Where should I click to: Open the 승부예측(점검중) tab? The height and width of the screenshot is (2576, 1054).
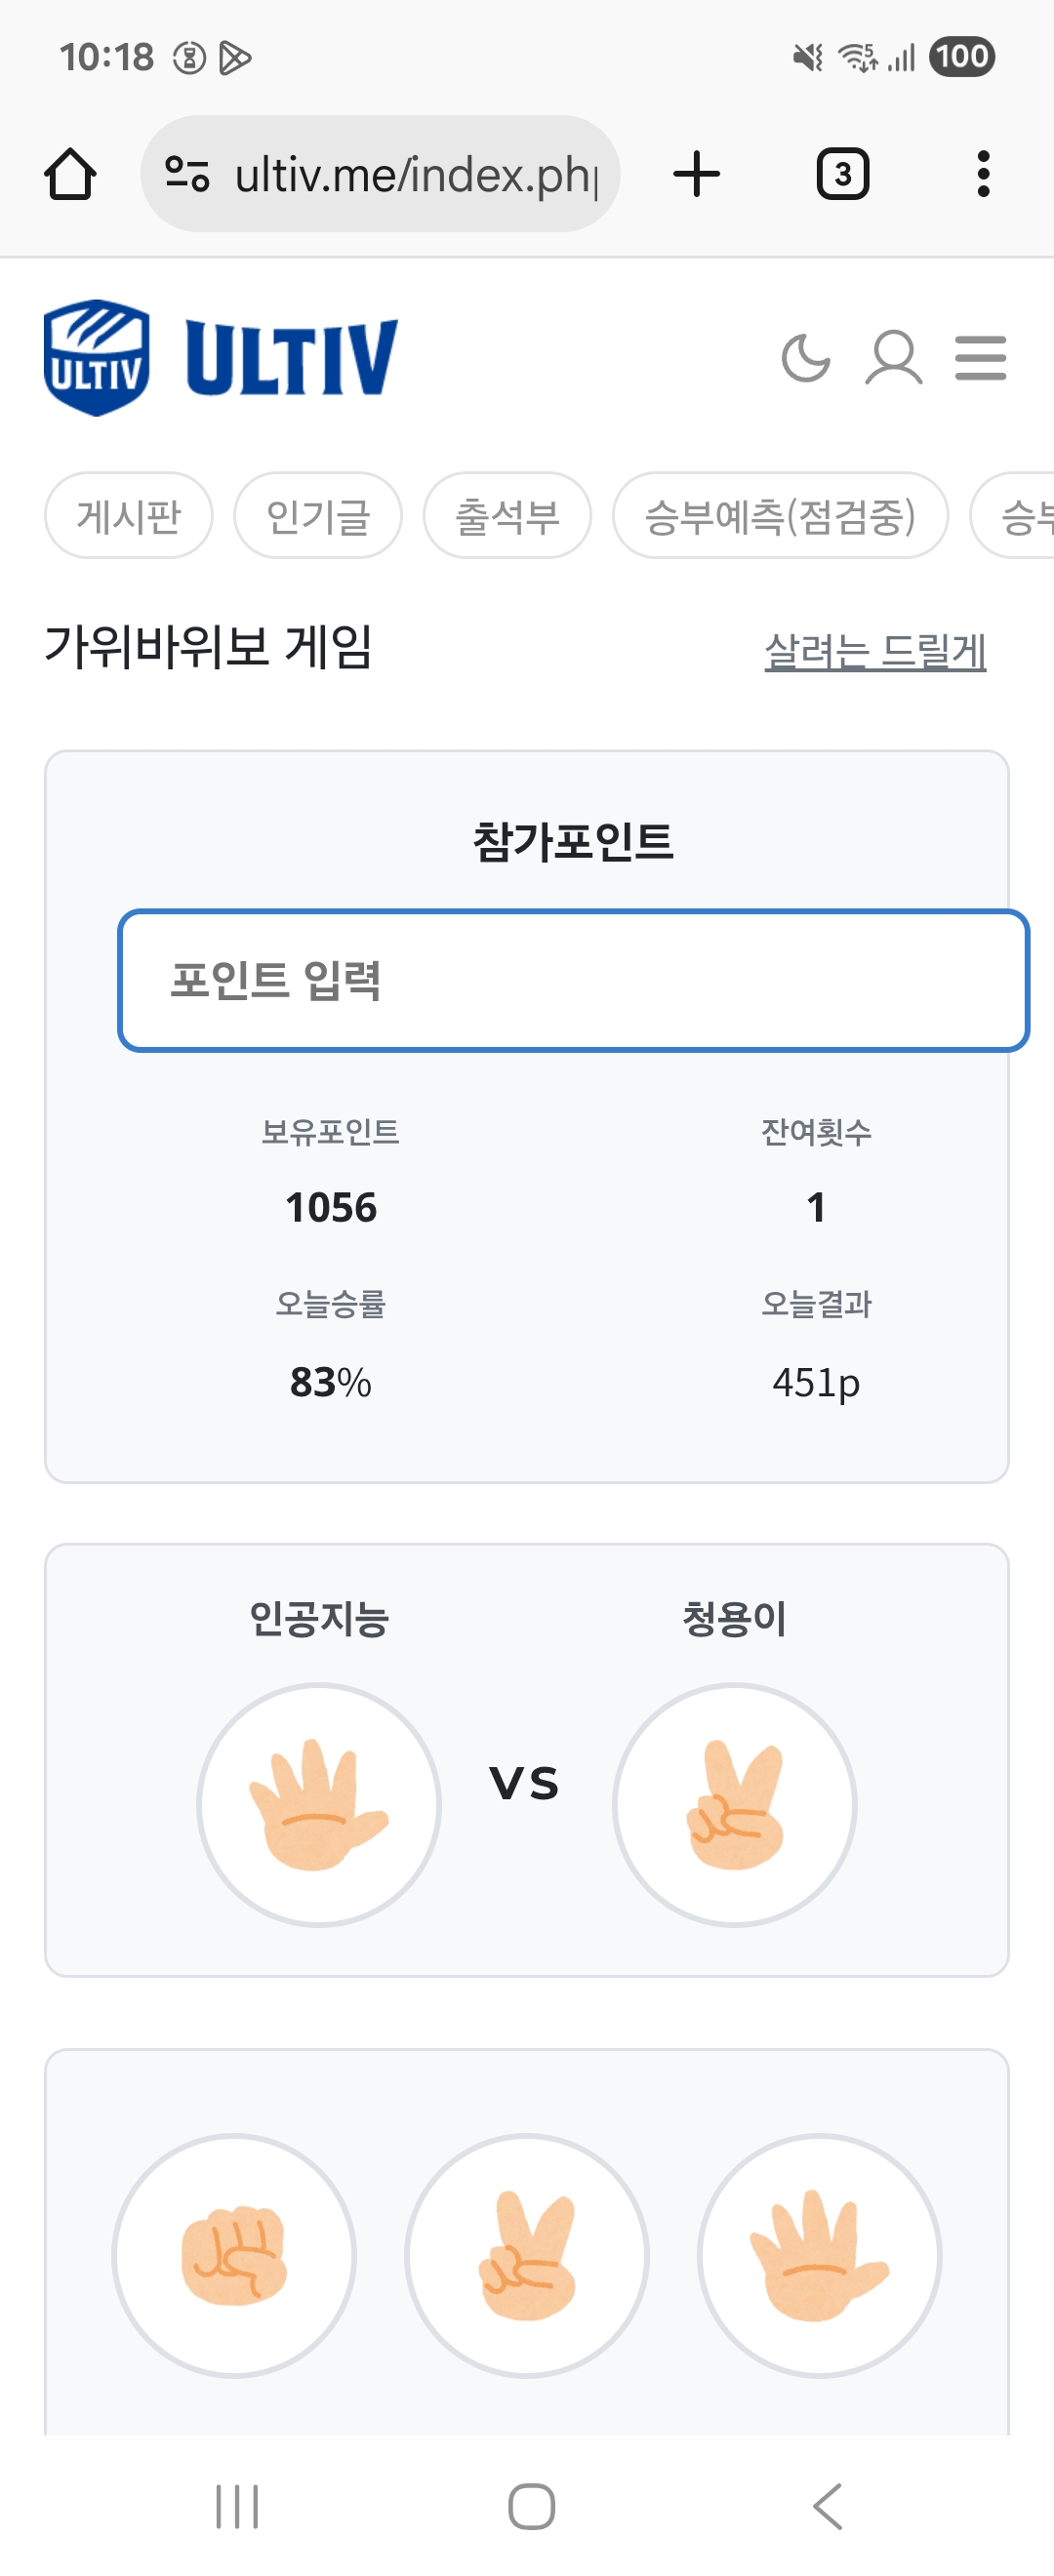pyautogui.click(x=780, y=516)
